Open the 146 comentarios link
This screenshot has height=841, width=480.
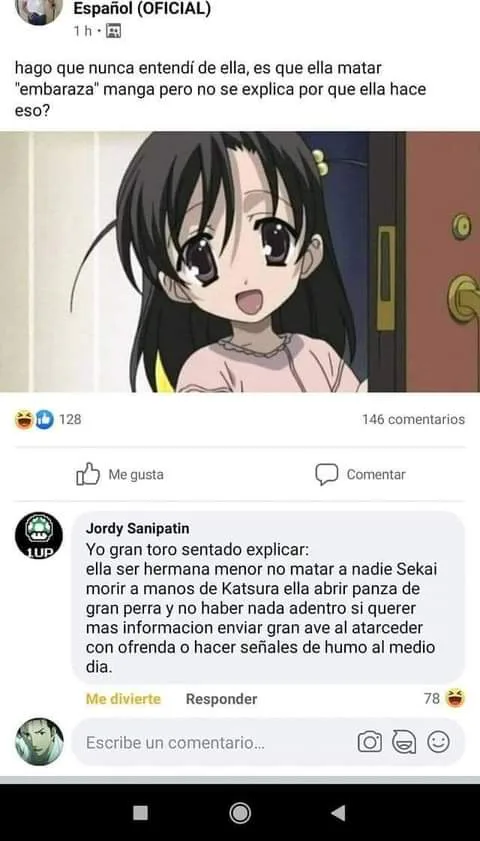coord(413,419)
